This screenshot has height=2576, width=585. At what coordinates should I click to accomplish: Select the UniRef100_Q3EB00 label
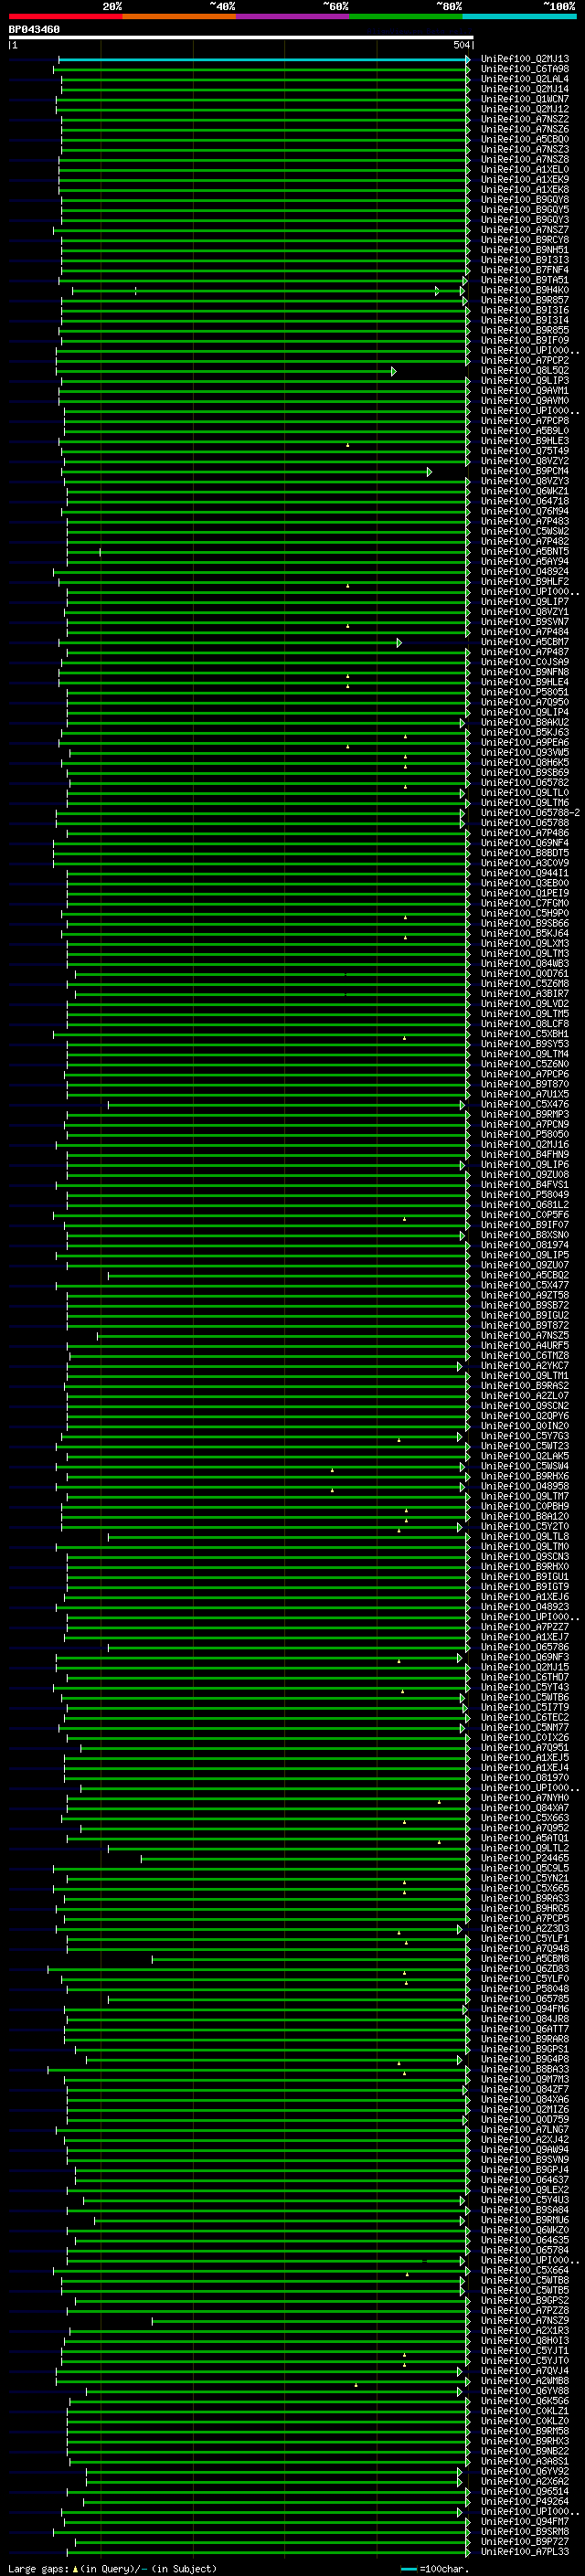coord(525,883)
